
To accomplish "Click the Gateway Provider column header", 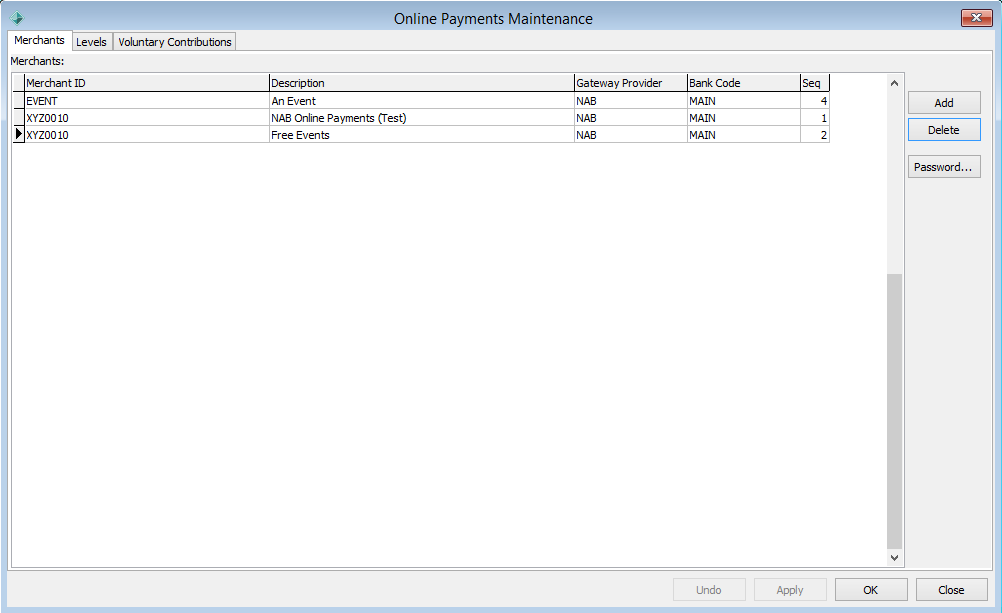I will pyautogui.click(x=629, y=83).
